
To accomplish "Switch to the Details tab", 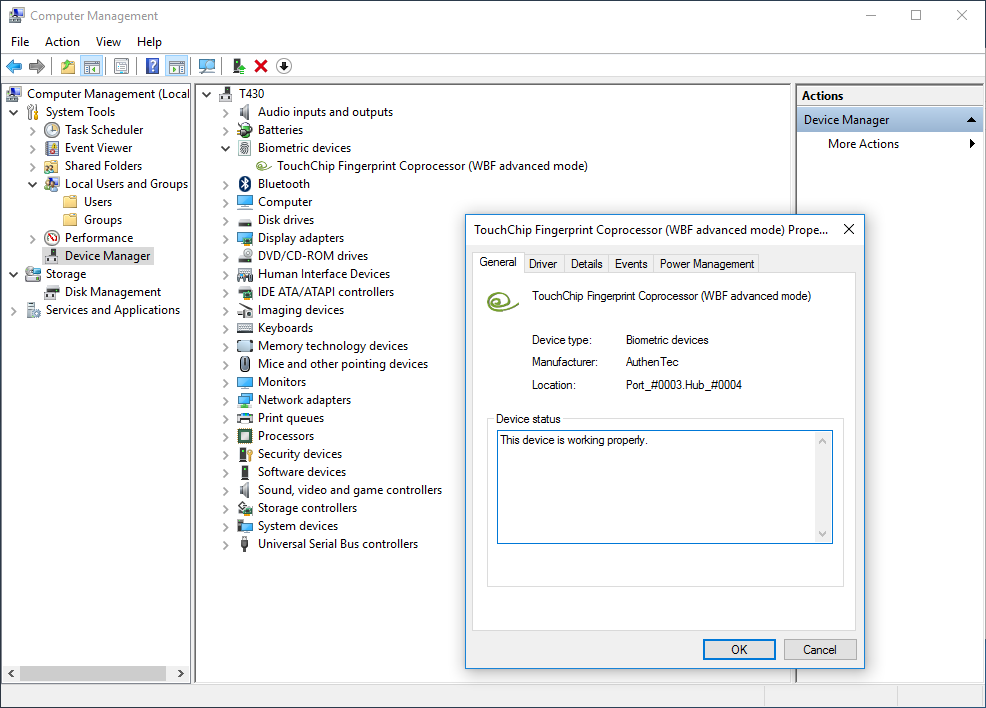I will 587,263.
